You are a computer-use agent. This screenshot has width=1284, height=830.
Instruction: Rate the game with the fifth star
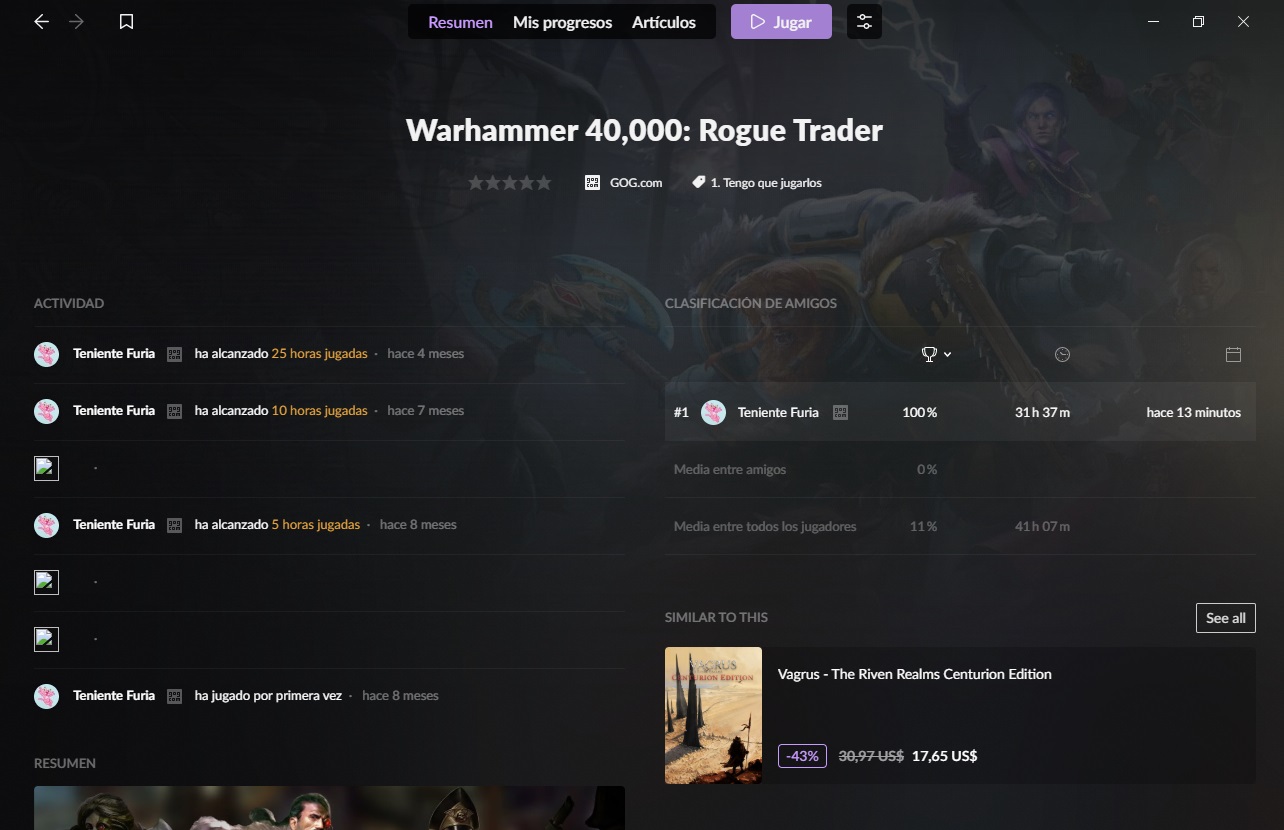(543, 182)
